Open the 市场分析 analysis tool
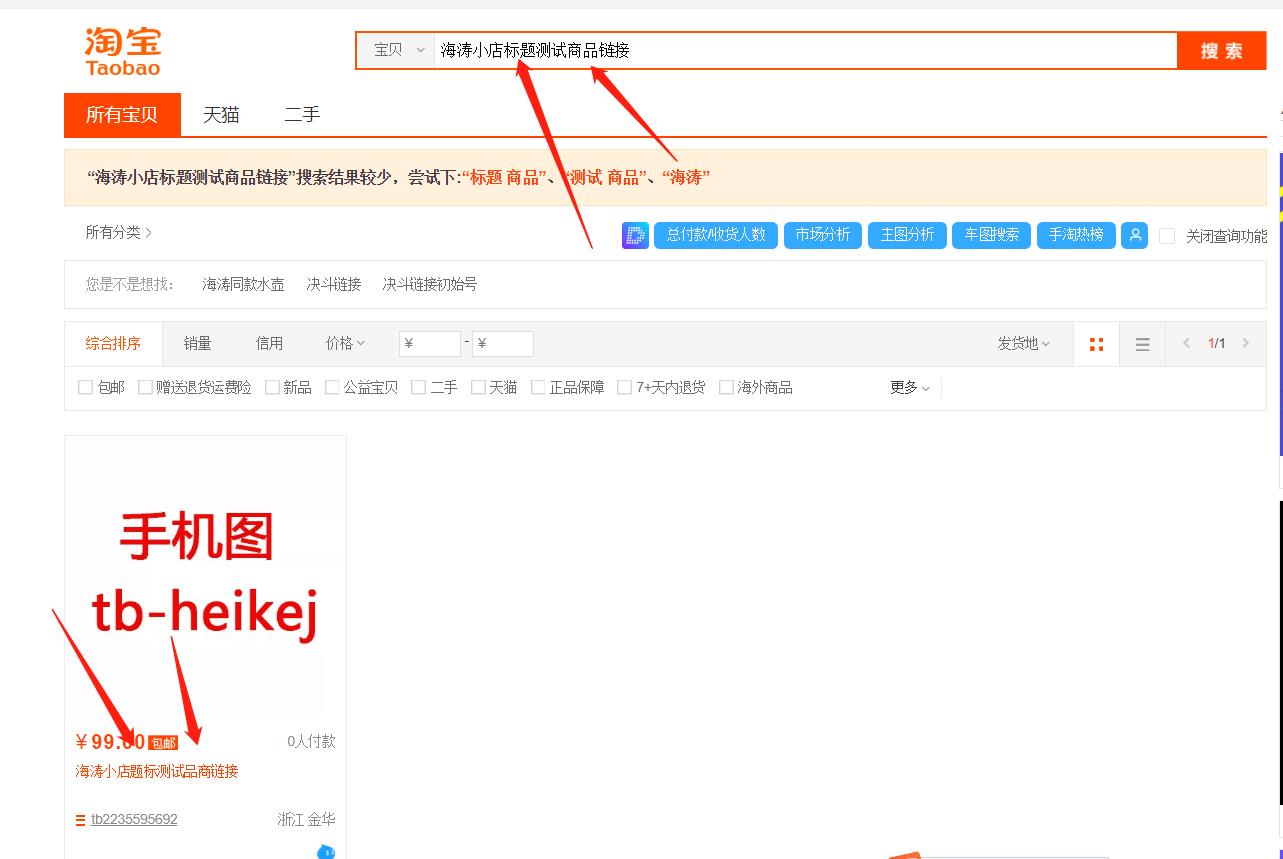This screenshot has width=1283, height=859. click(822, 235)
